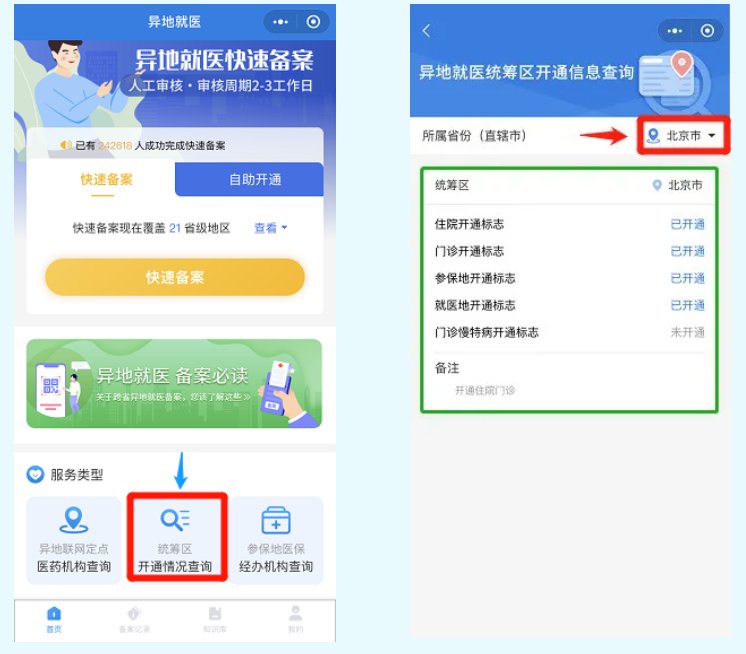Screen dimensions: 746x654
Task: Open 异地联网定点 医药机构查询 service
Action: coord(74,540)
